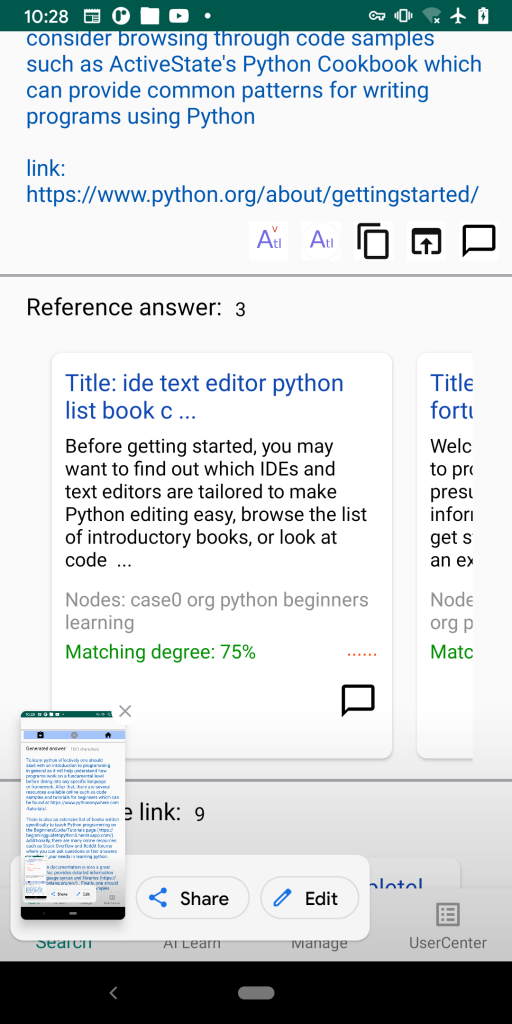Open the python.org gettingstarted link
Screen dimensions: 512x1024
(252, 194)
